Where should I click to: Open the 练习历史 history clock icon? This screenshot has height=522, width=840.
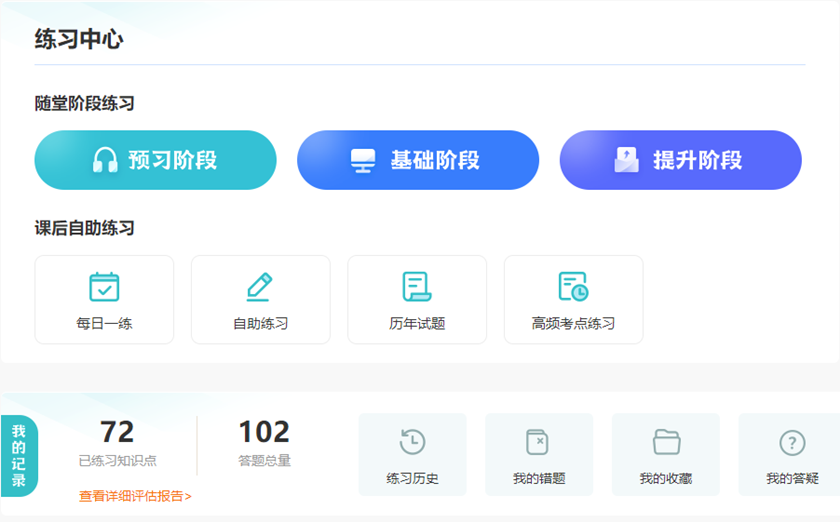(x=412, y=442)
